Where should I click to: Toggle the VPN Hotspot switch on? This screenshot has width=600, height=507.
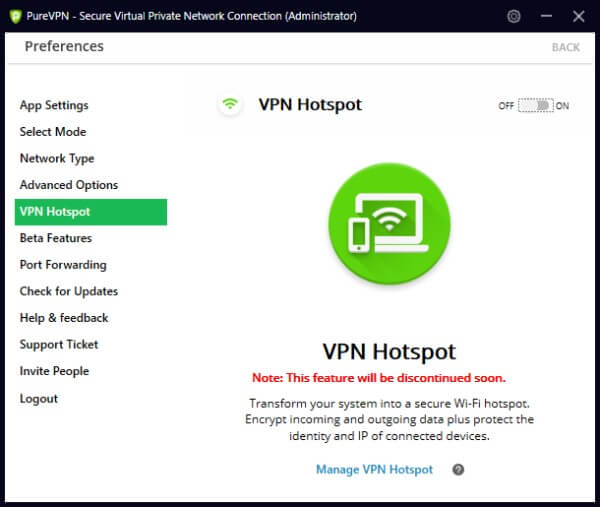click(x=535, y=105)
